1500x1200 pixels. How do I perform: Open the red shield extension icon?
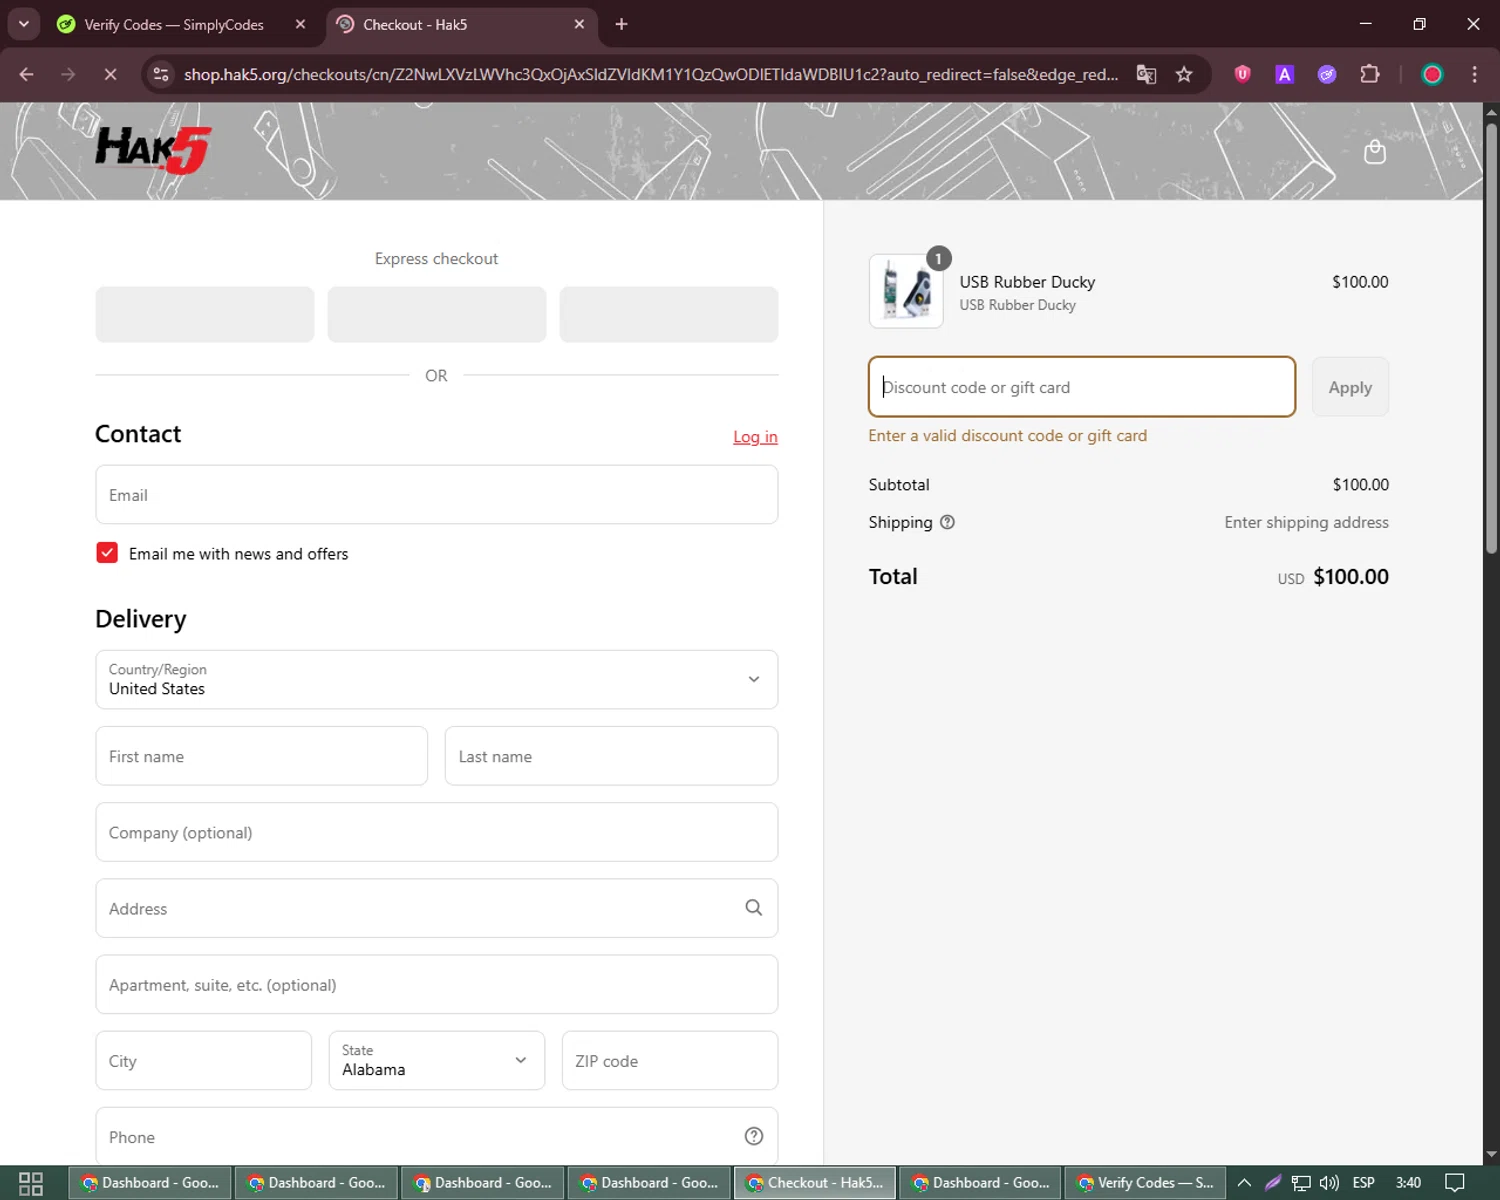(1242, 74)
